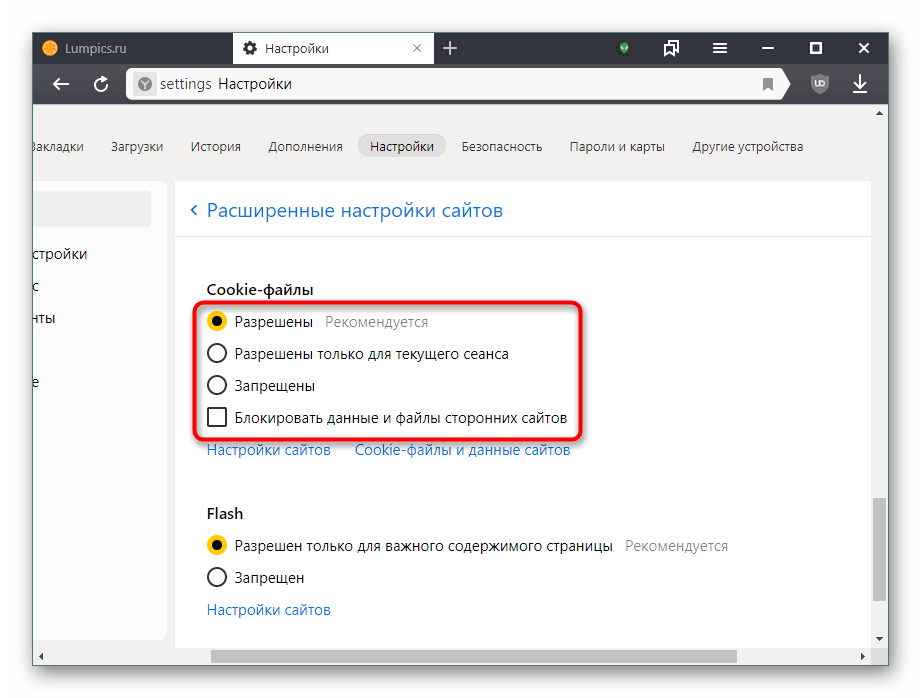Screen dimensions: 921x698
Task: Go back with the back arrow
Action: tap(61, 85)
